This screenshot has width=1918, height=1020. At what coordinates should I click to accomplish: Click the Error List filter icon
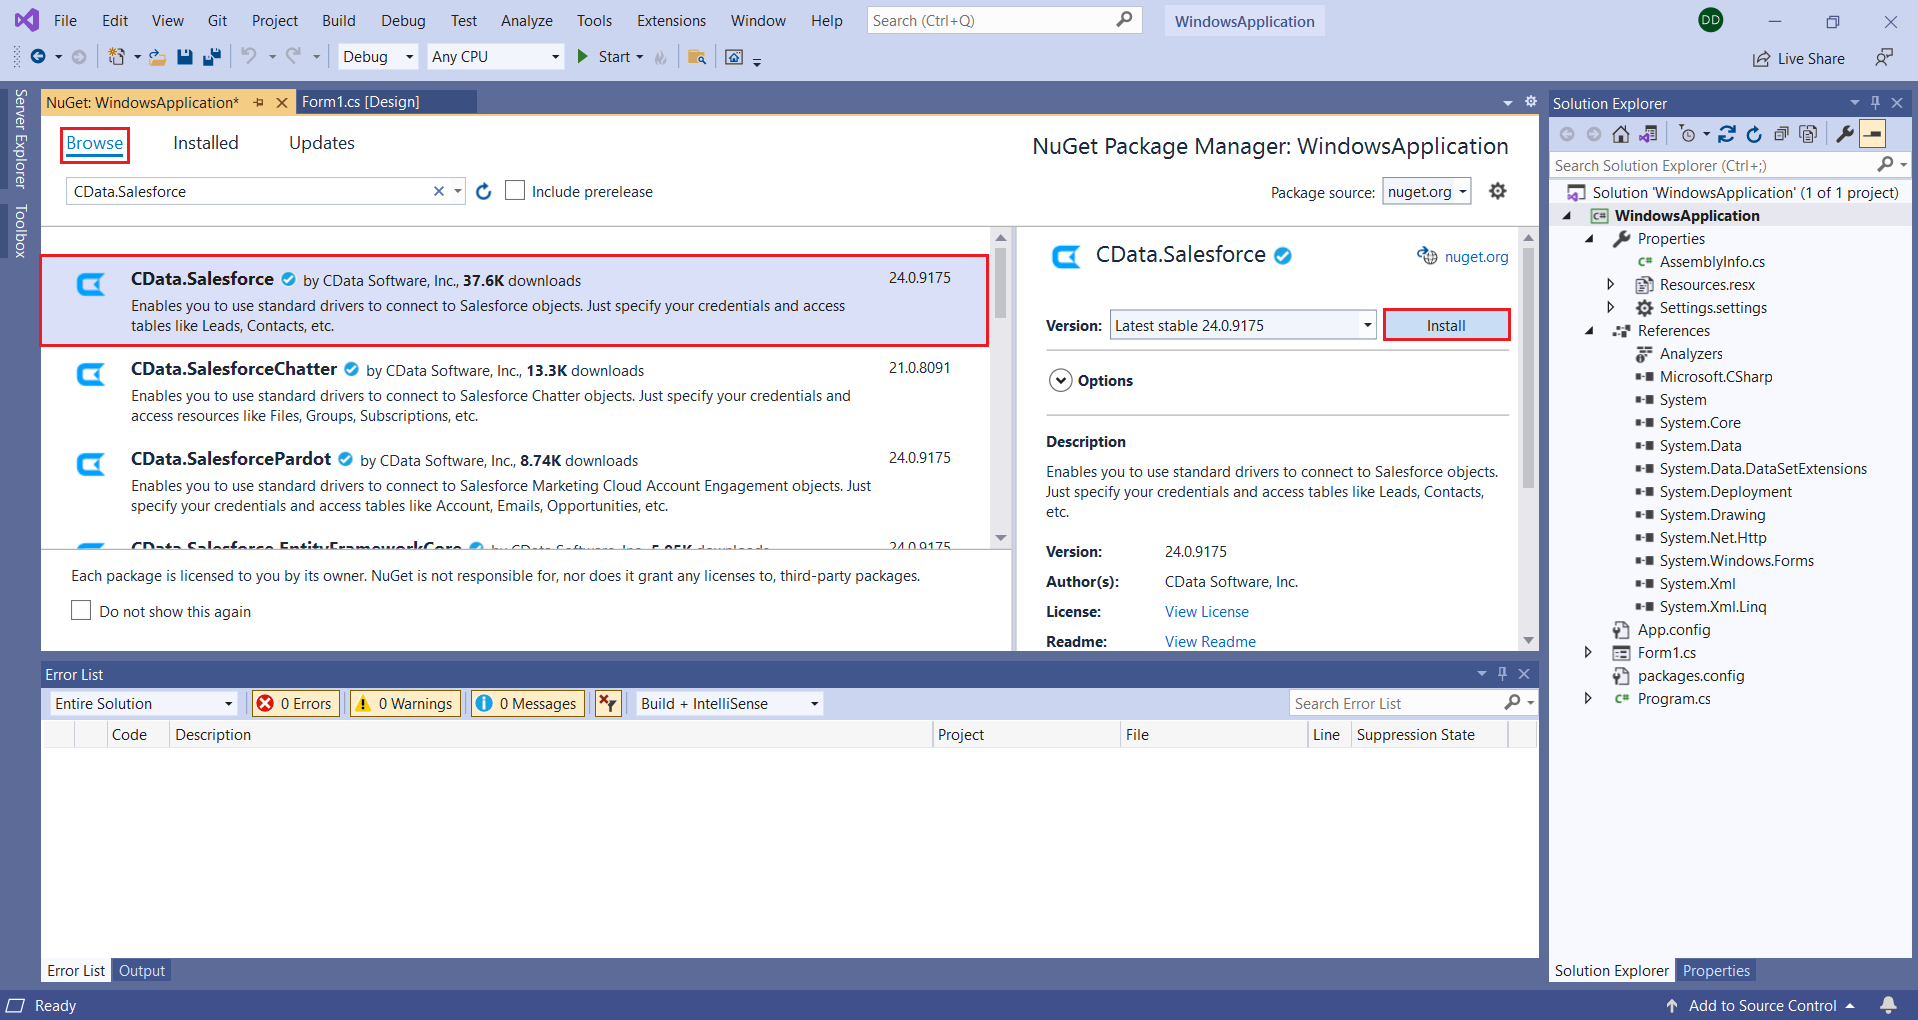coord(608,703)
